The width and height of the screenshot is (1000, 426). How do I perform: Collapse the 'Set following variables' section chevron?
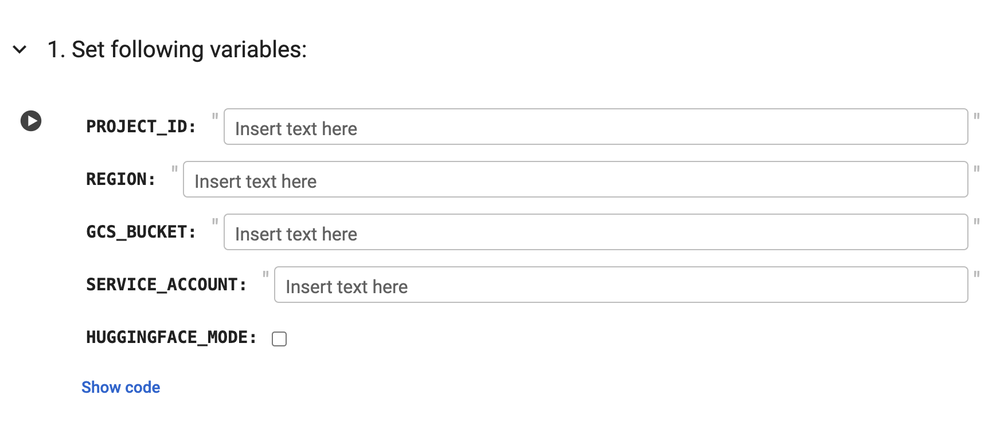(x=20, y=49)
